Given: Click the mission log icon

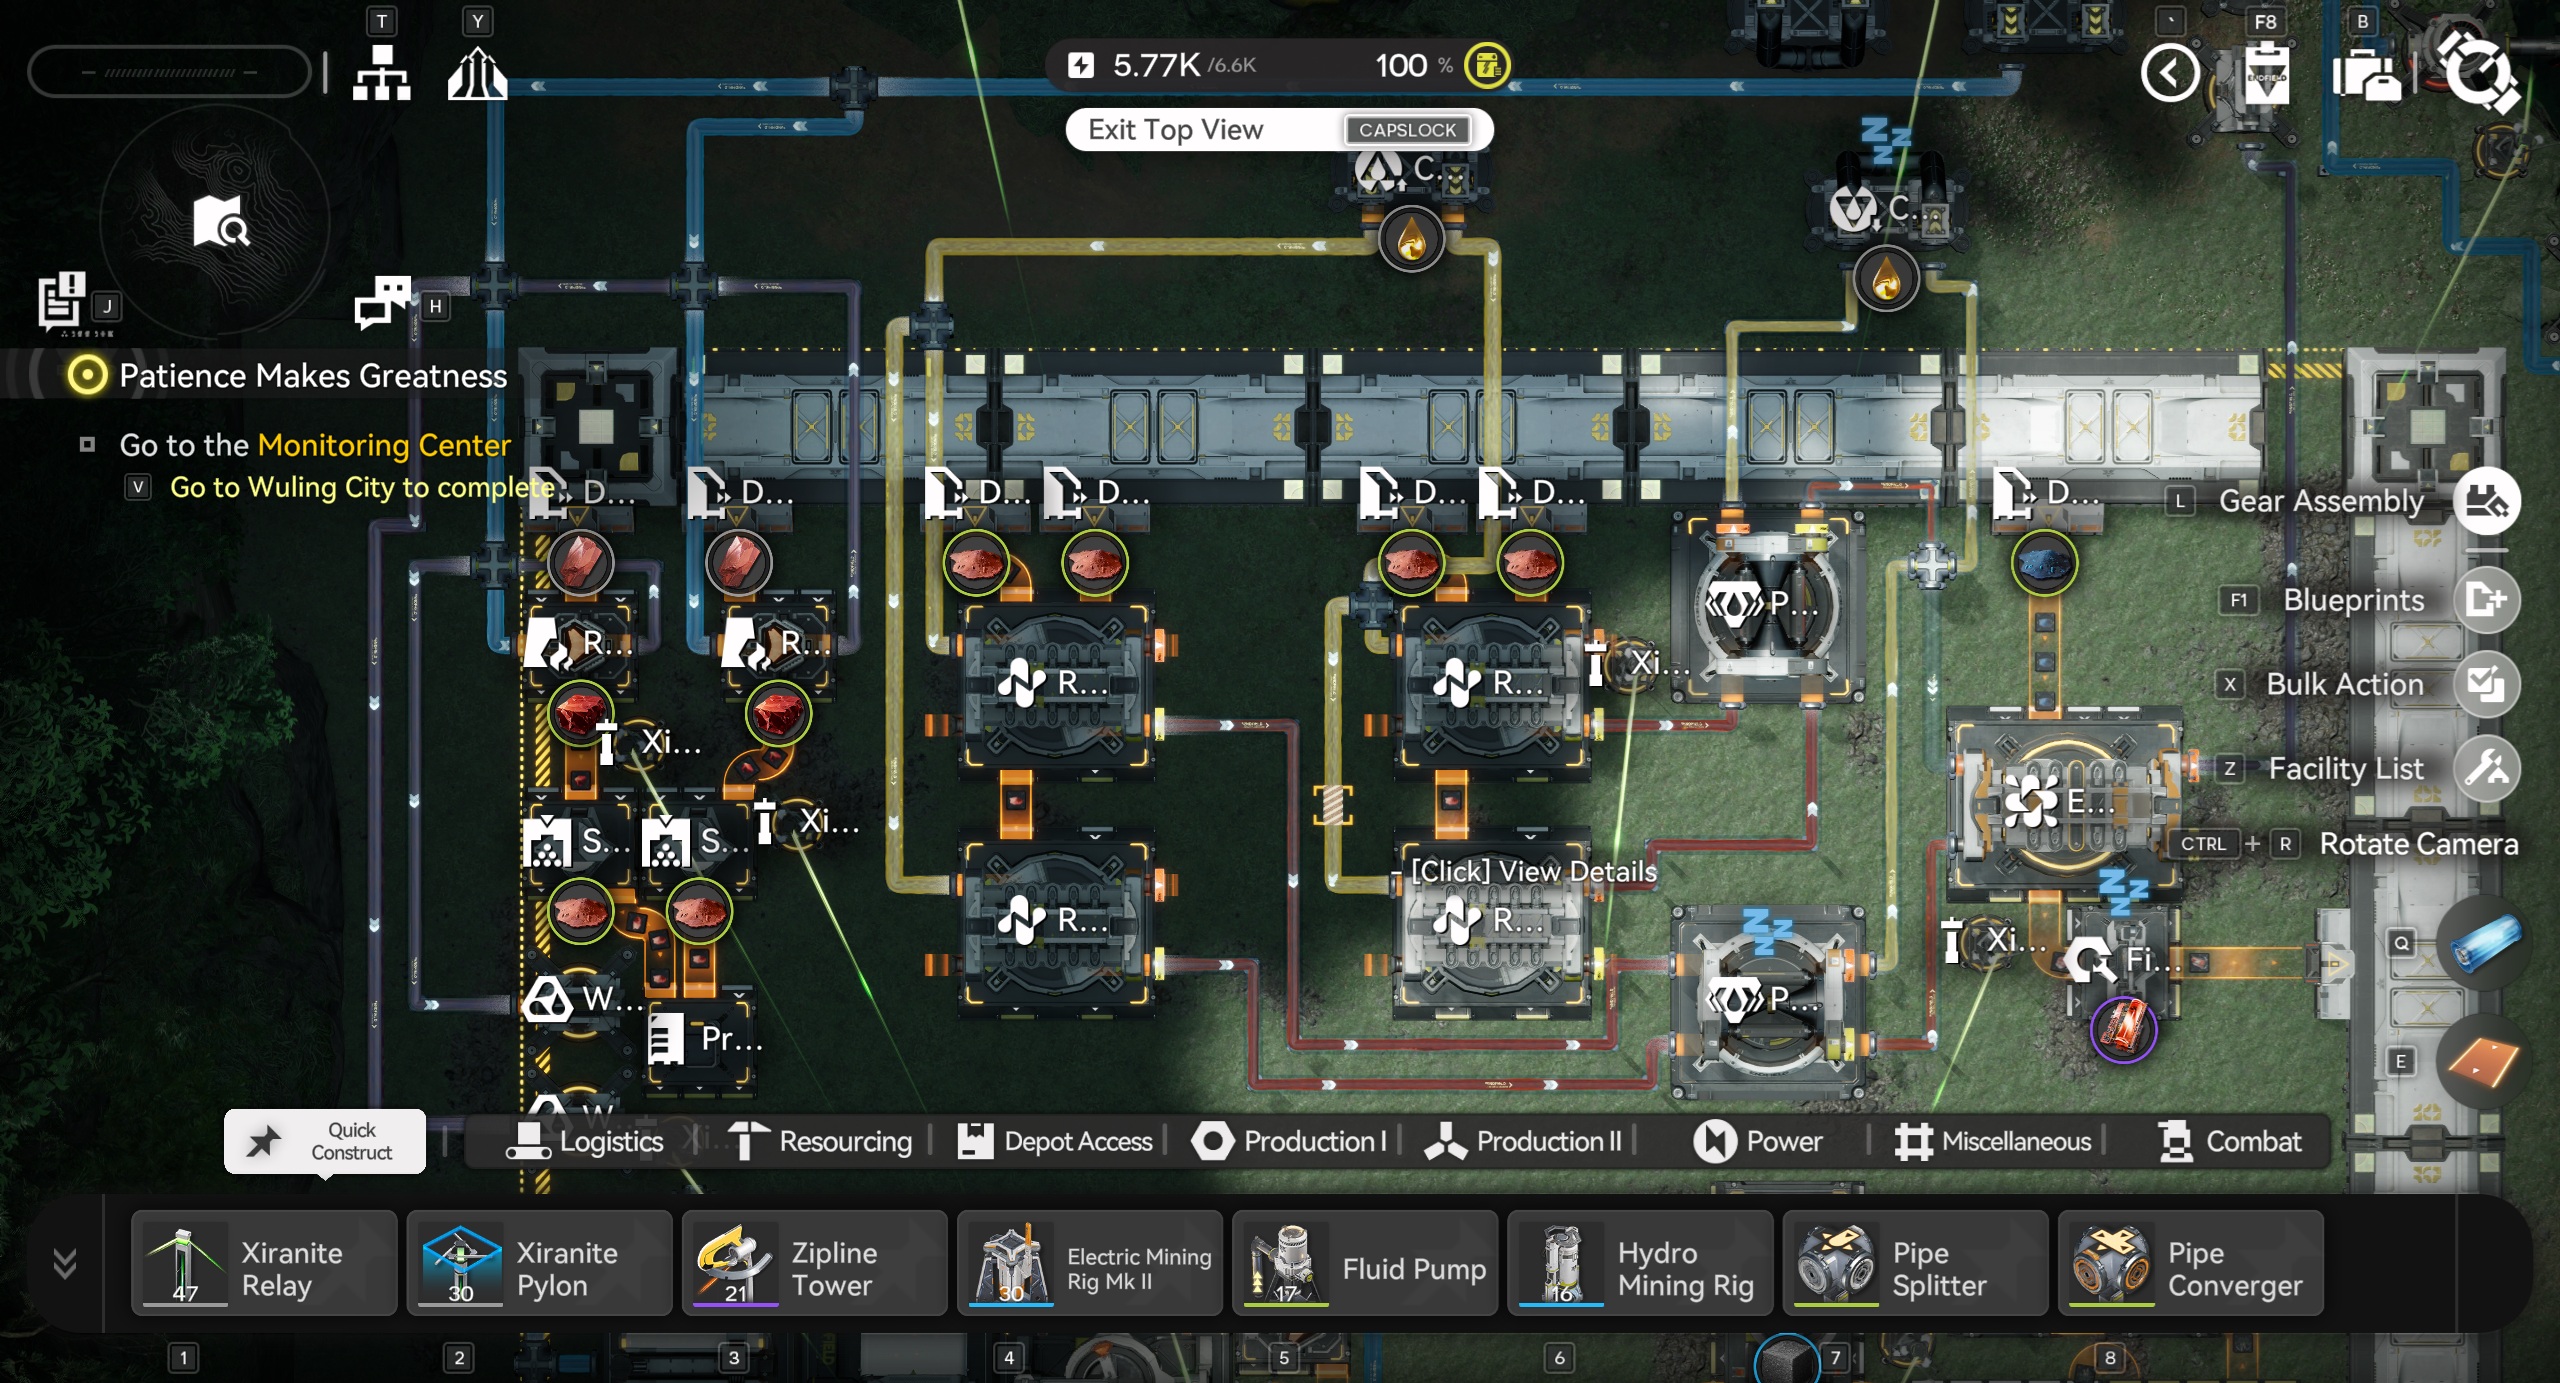Looking at the screenshot, I should pyautogui.click(x=62, y=301).
